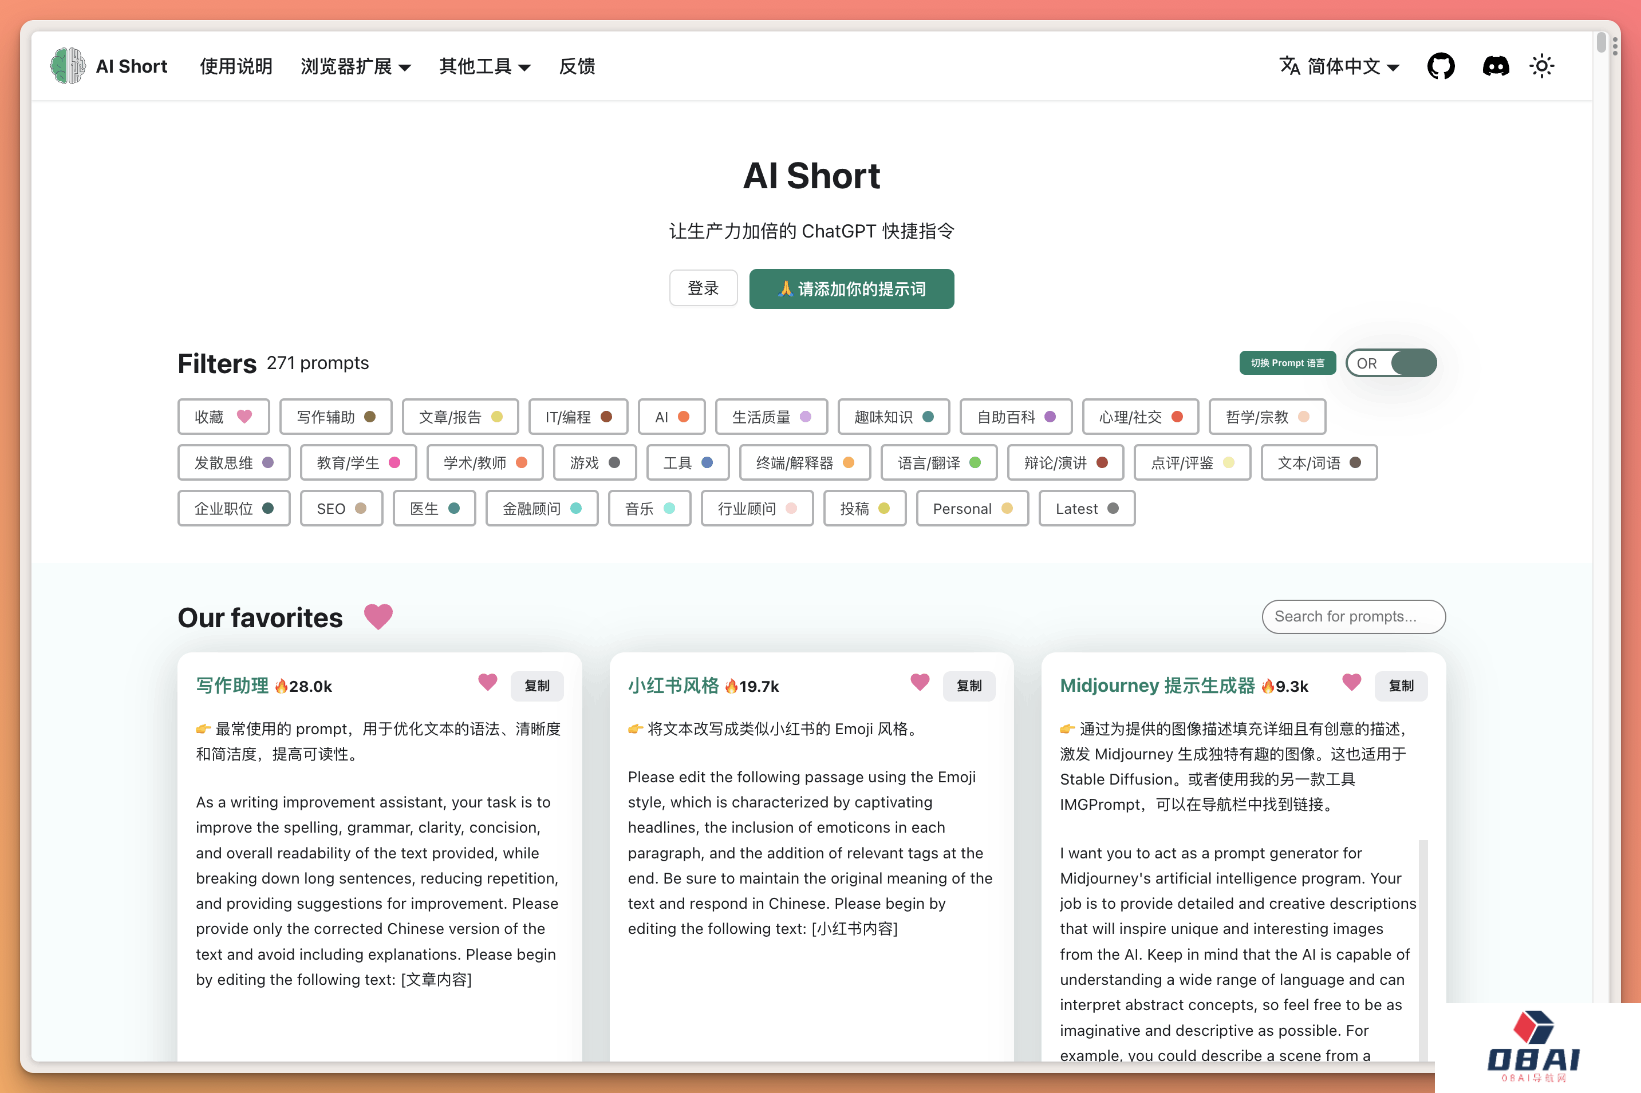The height and width of the screenshot is (1093, 1641).
Task: Enable the IT/编程 filter tag
Action: click(x=578, y=417)
